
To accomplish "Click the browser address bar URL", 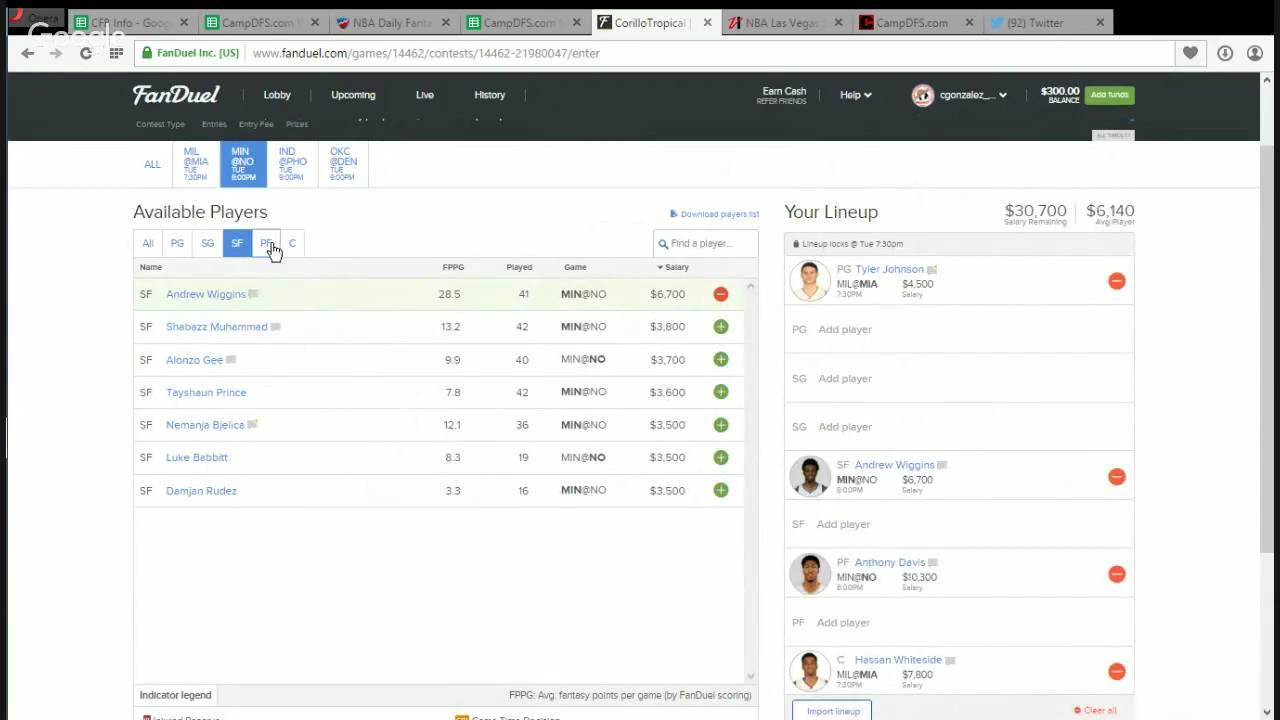I will [426, 53].
